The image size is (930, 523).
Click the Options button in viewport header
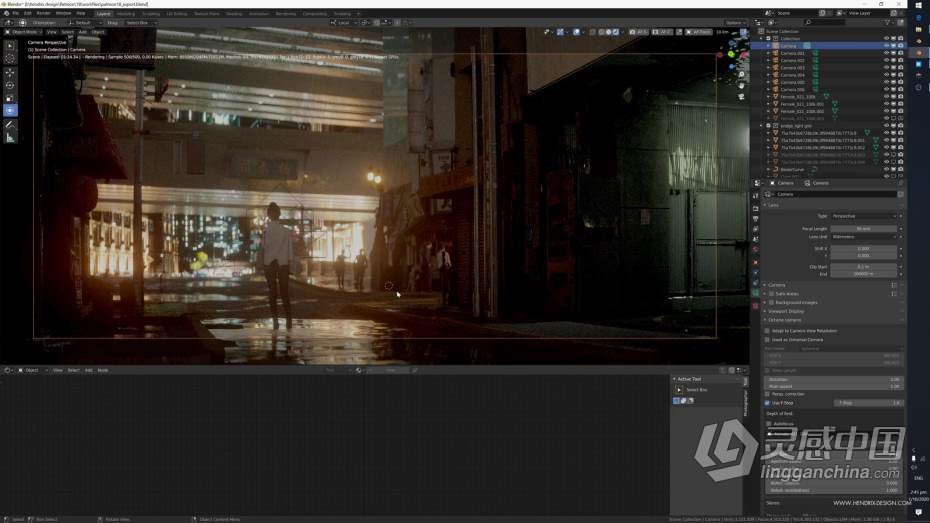735,23
